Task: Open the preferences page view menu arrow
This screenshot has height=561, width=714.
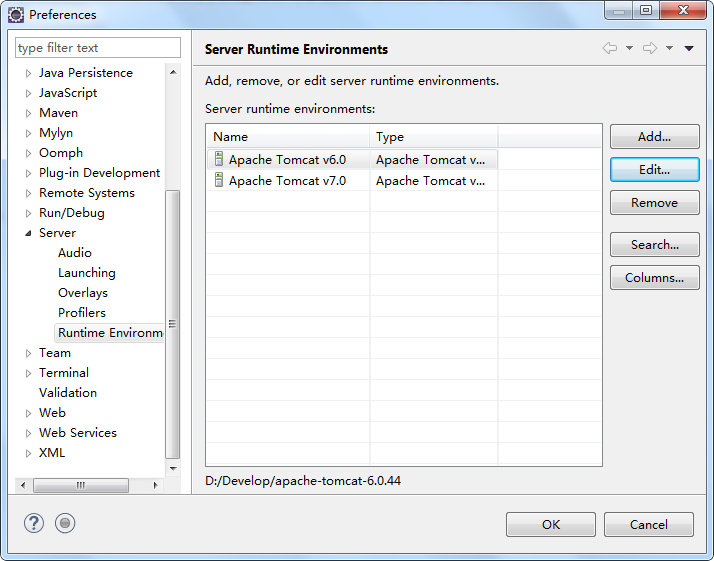Action: (689, 48)
